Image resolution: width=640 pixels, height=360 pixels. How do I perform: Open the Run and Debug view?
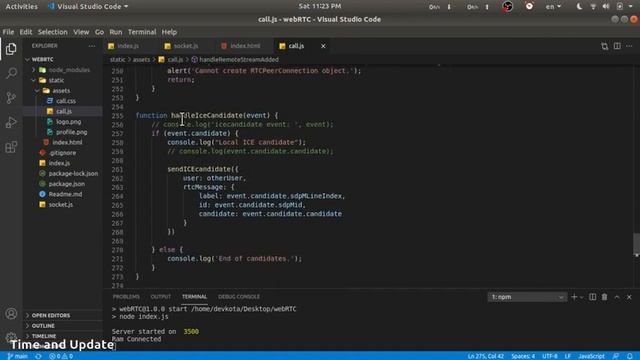coord(11,122)
